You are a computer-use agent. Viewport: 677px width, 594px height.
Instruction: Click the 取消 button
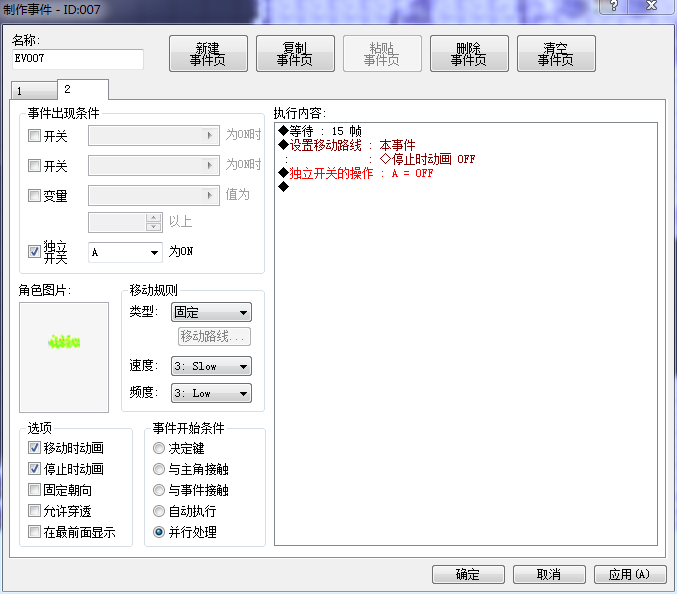(549, 575)
